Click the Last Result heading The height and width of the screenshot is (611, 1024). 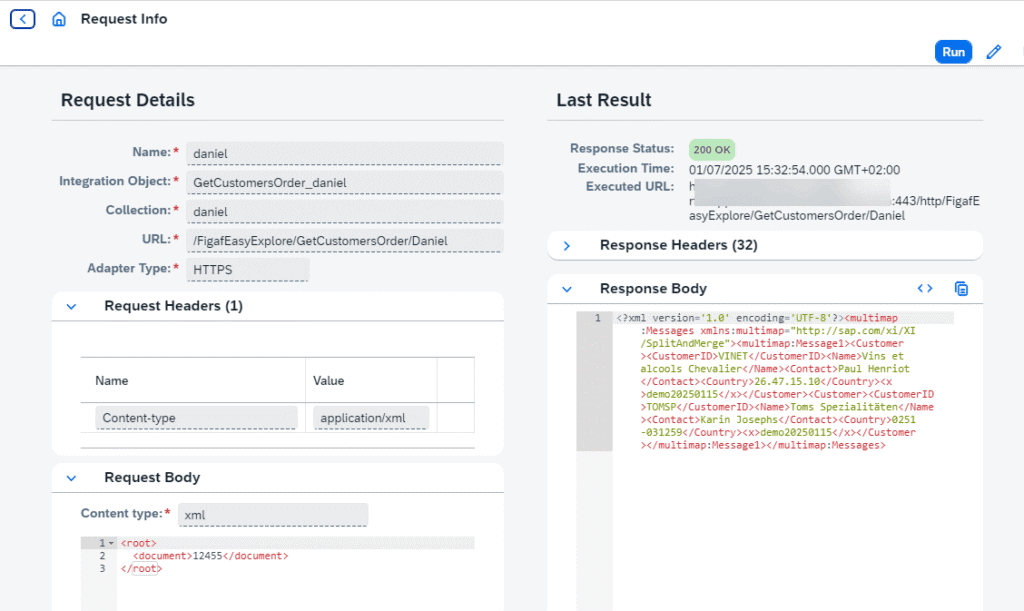(604, 100)
